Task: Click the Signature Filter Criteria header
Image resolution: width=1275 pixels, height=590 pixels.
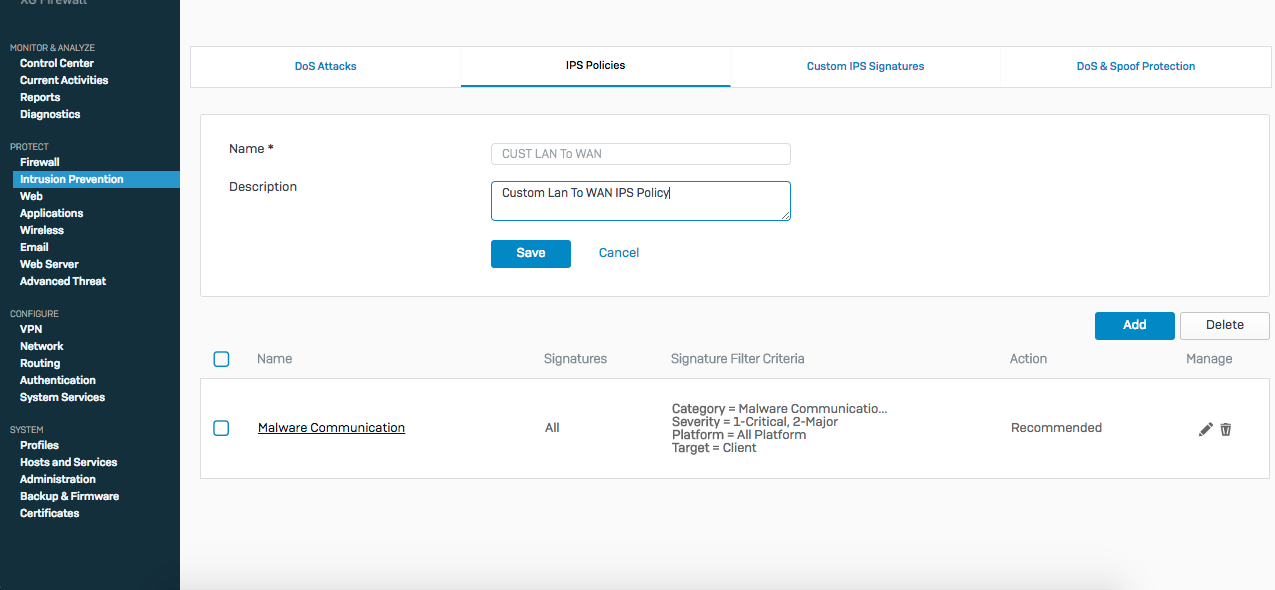Action: (738, 359)
